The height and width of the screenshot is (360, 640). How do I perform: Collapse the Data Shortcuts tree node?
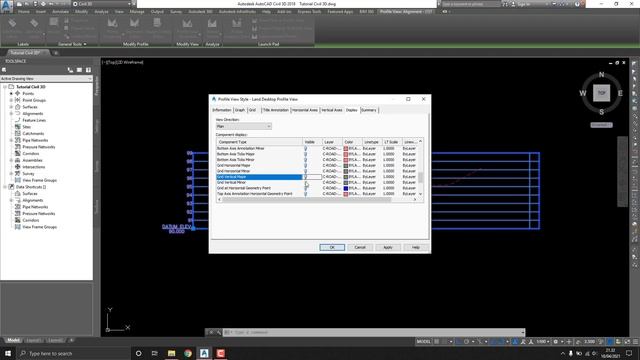click(5, 187)
